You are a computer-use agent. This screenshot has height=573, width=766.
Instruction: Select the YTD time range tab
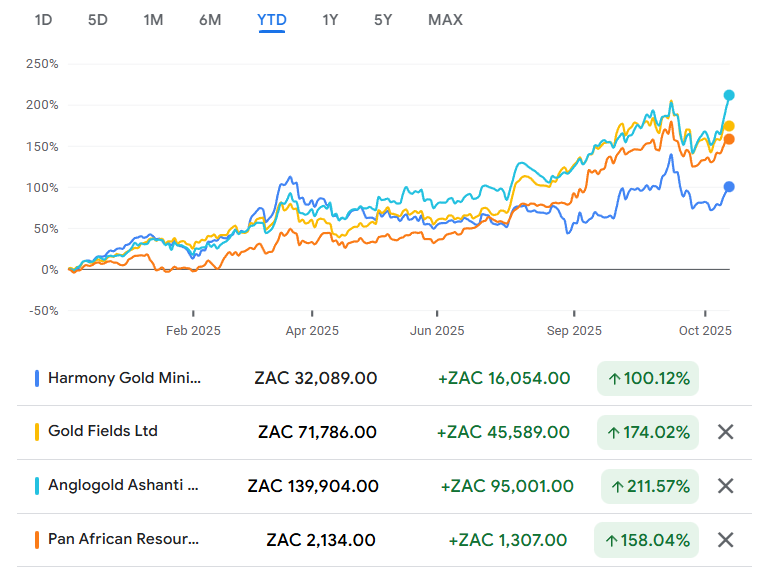tap(272, 19)
